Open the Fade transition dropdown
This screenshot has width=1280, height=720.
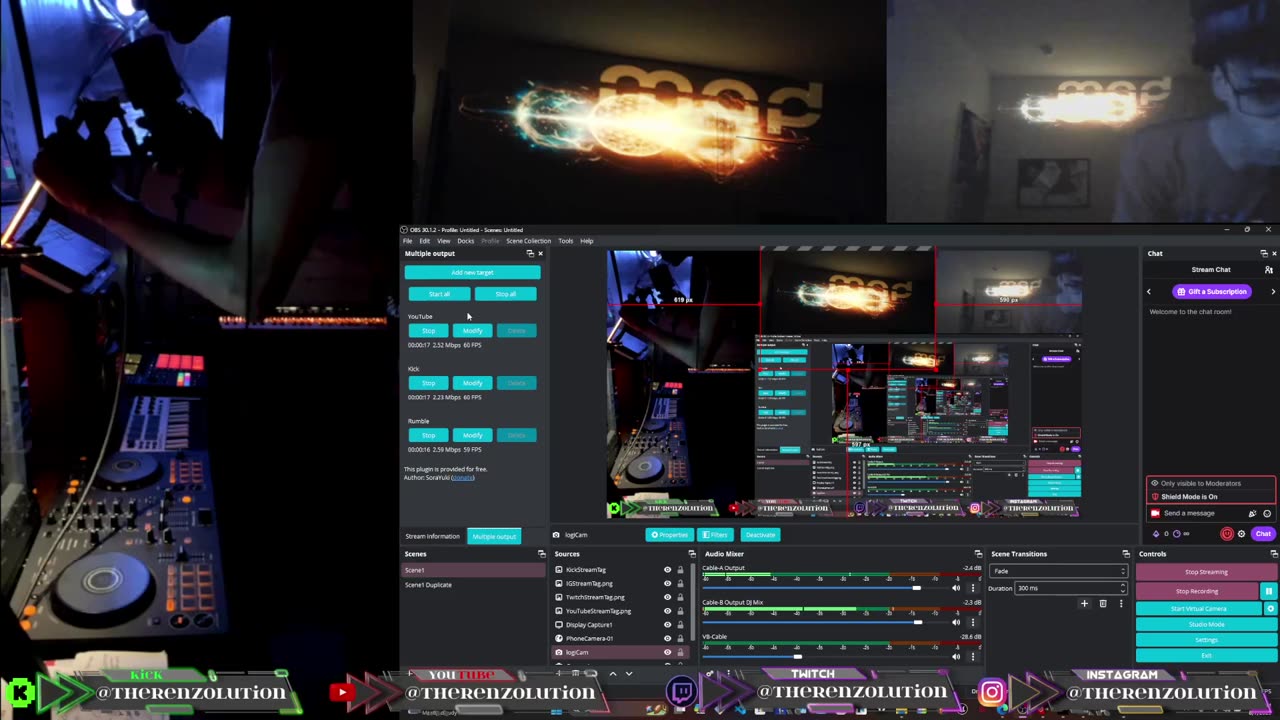(x=1058, y=571)
